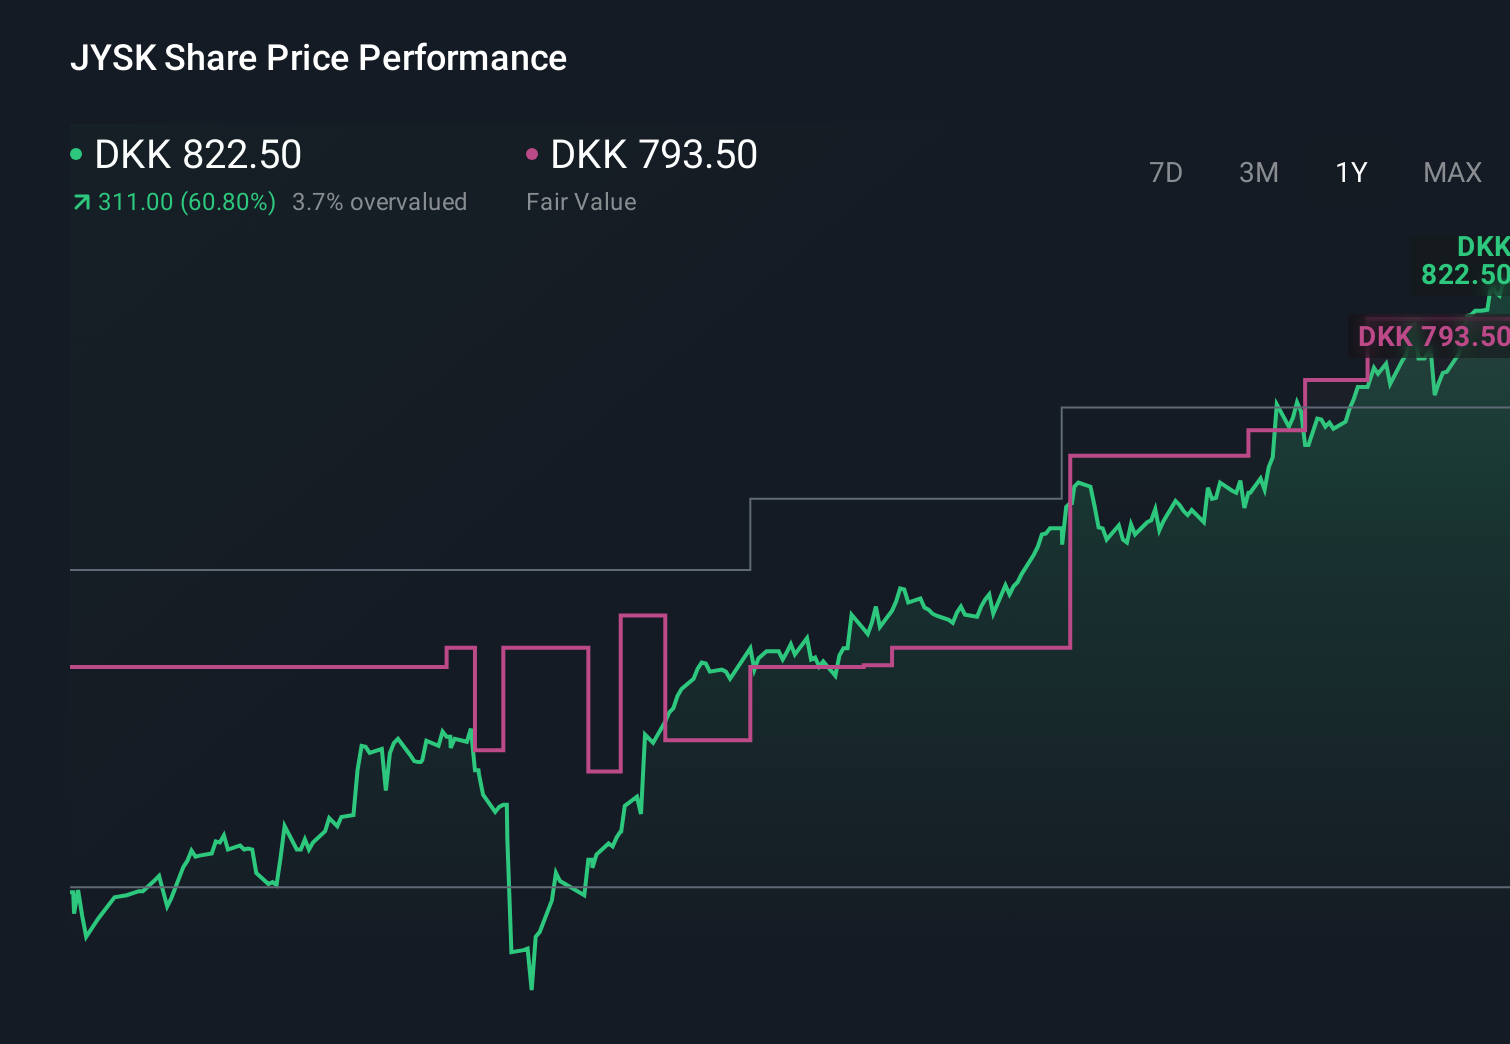
Task: Switch to the MAX time range
Action: point(1451,172)
